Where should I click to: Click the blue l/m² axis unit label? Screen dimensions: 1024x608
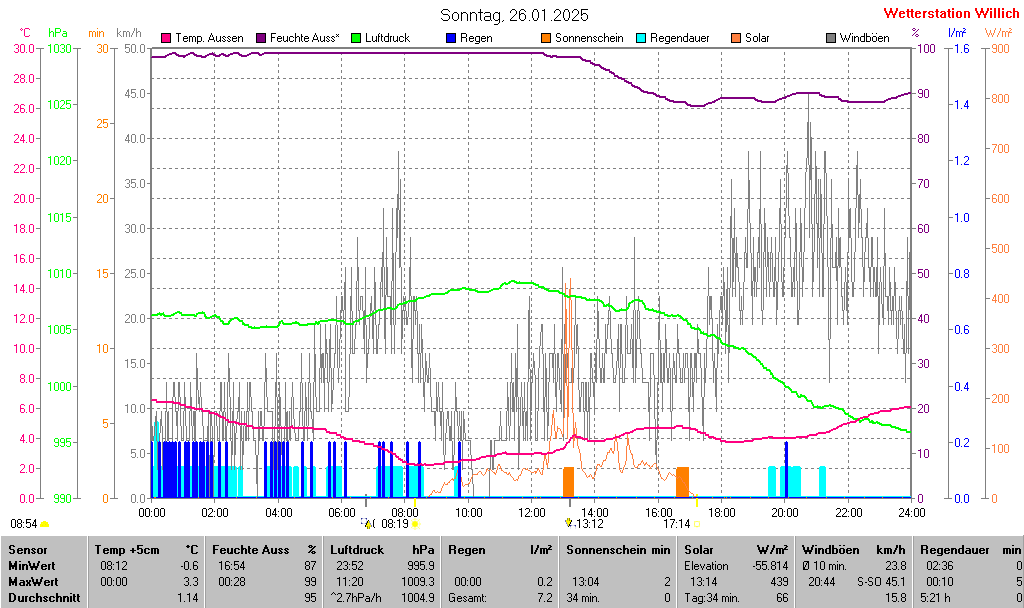[957, 33]
